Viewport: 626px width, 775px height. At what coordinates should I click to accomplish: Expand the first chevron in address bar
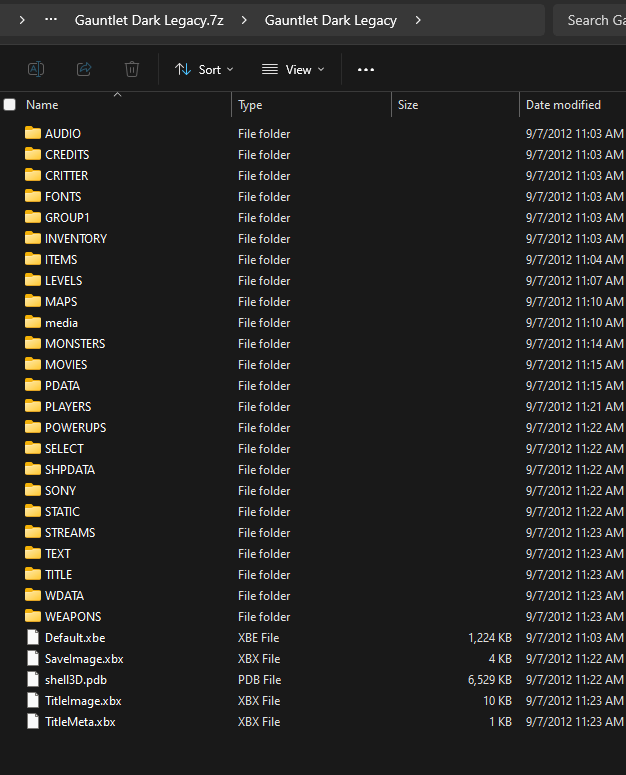coord(22,20)
